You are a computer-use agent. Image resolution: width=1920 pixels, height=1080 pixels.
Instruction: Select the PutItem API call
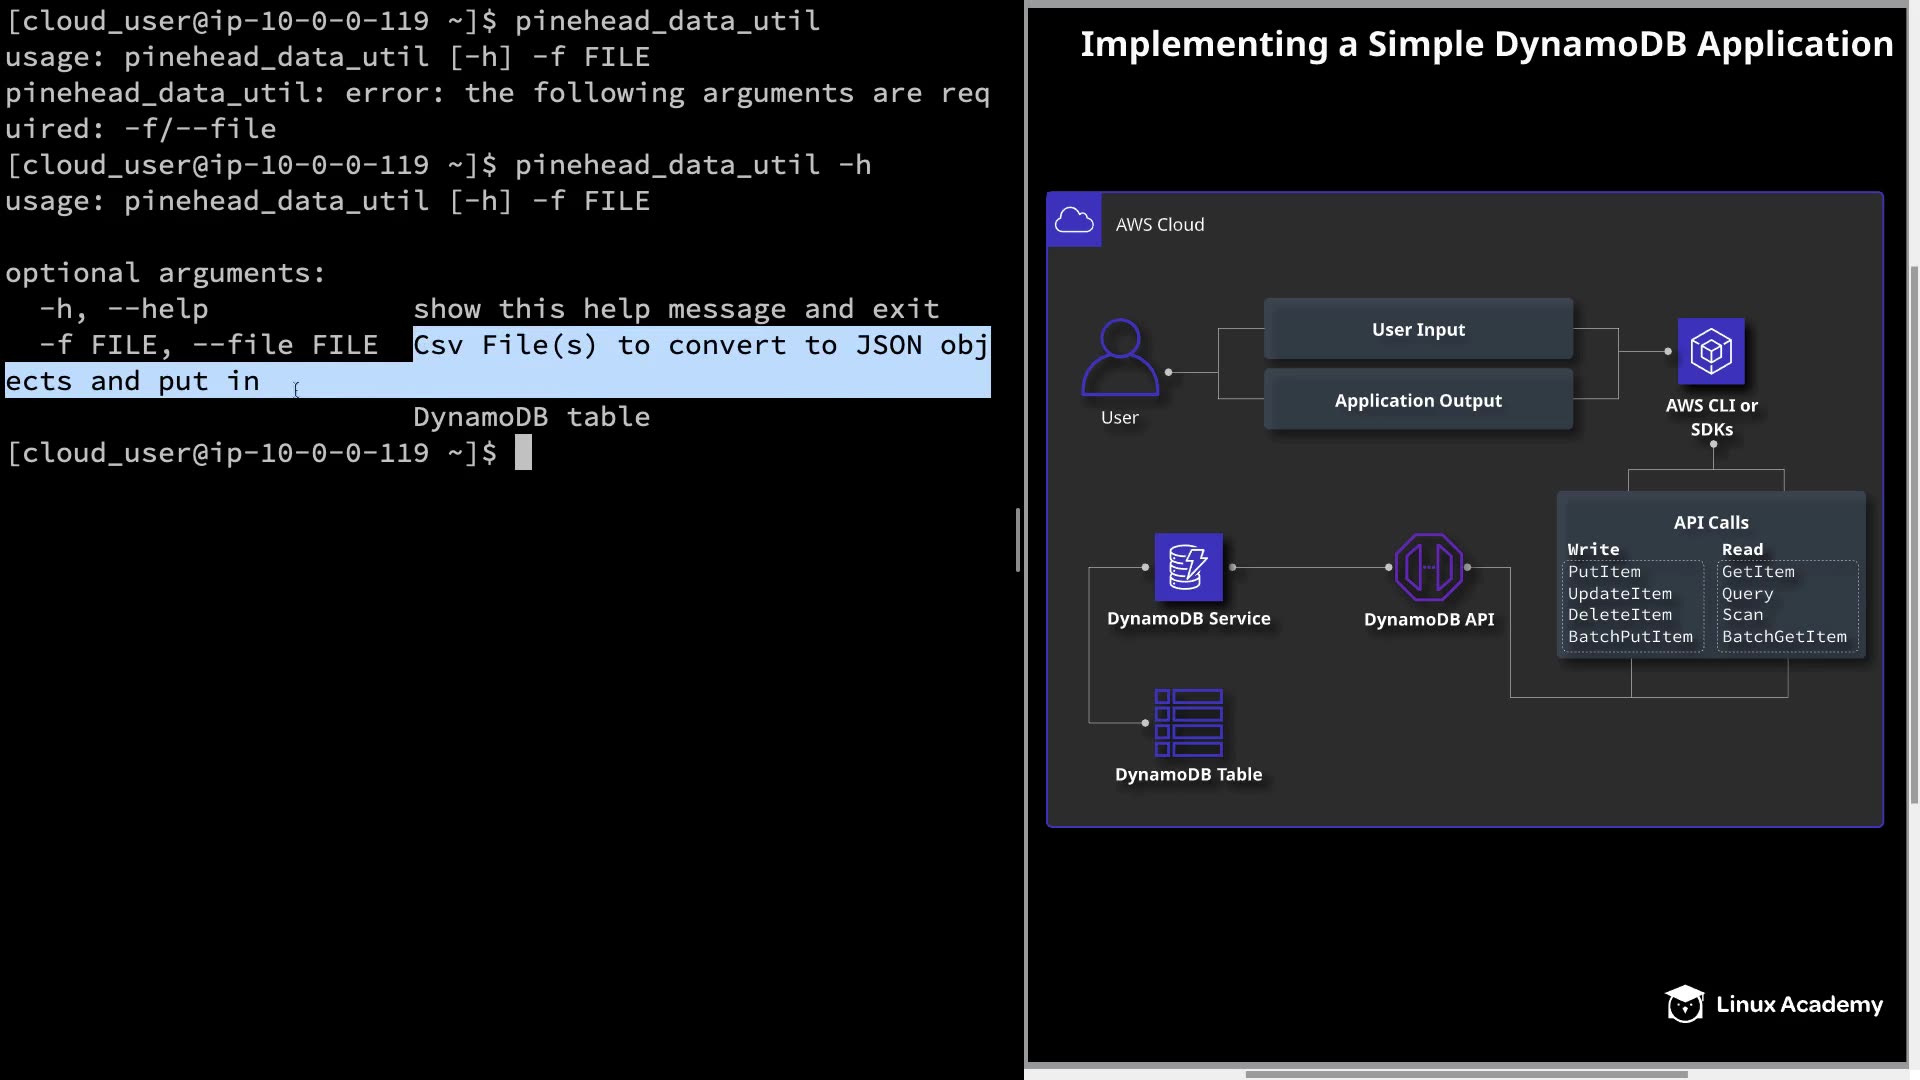coord(1604,572)
